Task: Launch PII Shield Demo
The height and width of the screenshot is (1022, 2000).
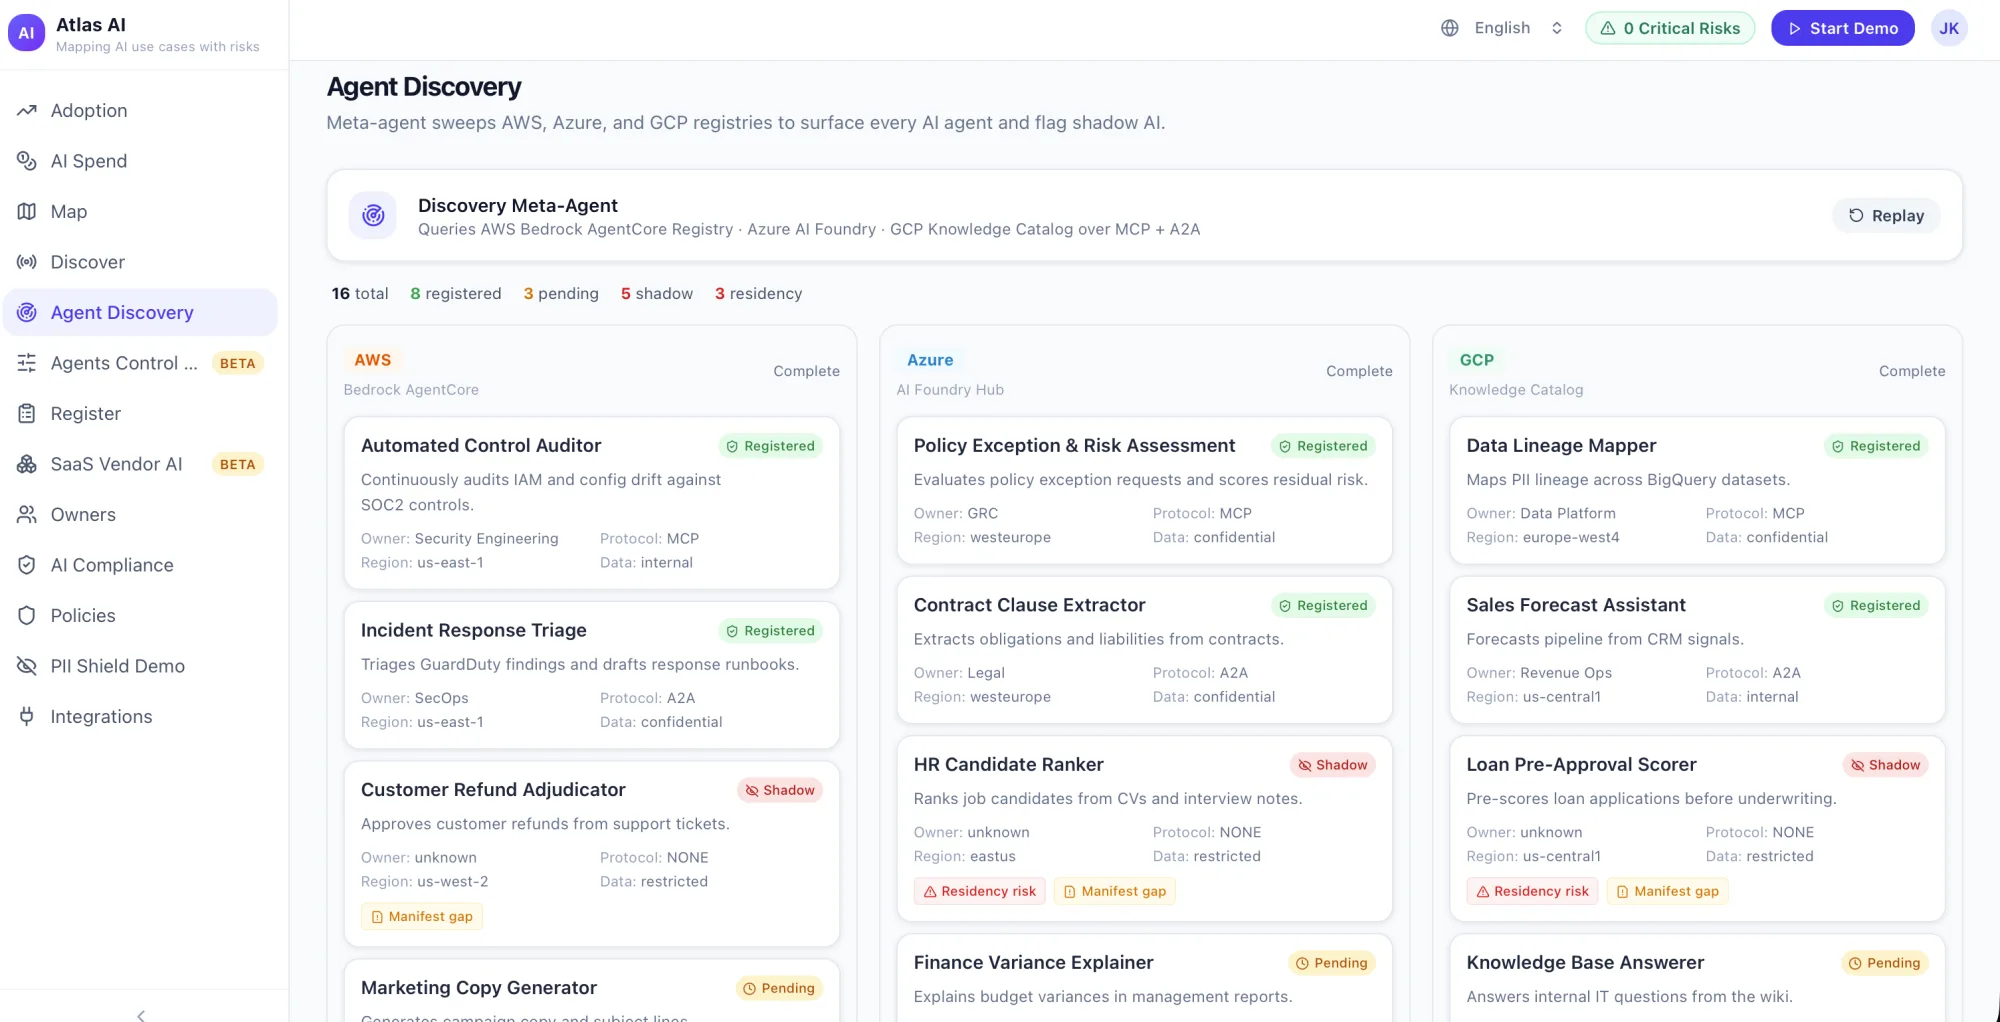Action: [140, 666]
